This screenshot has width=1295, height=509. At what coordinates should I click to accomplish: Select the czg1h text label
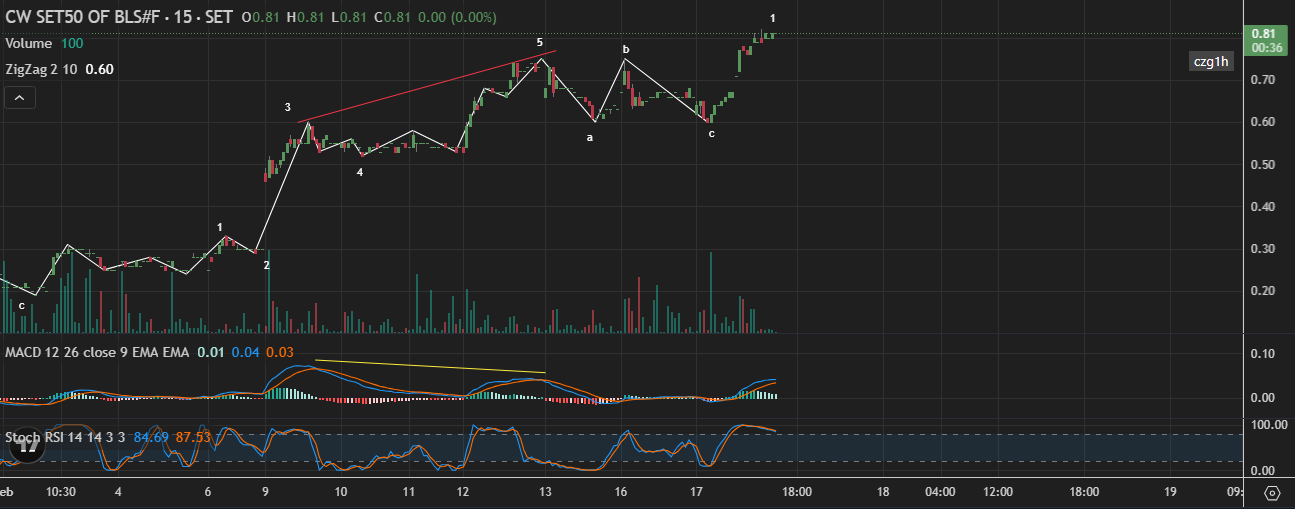[x=1210, y=62]
